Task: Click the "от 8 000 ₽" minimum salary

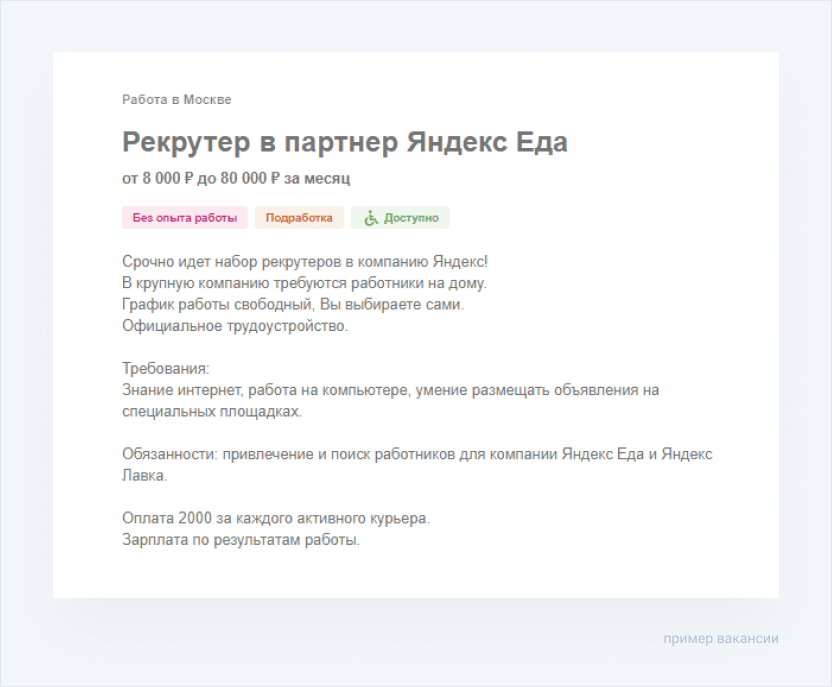Action: (159, 178)
